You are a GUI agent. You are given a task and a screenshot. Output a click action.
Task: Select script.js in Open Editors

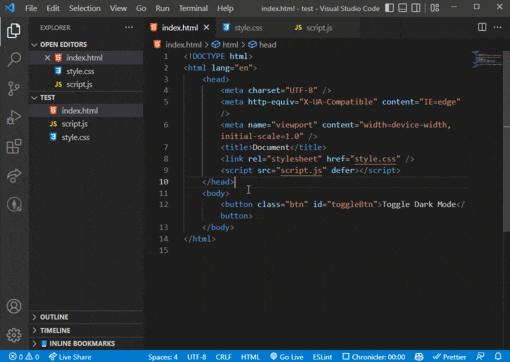[87, 84]
